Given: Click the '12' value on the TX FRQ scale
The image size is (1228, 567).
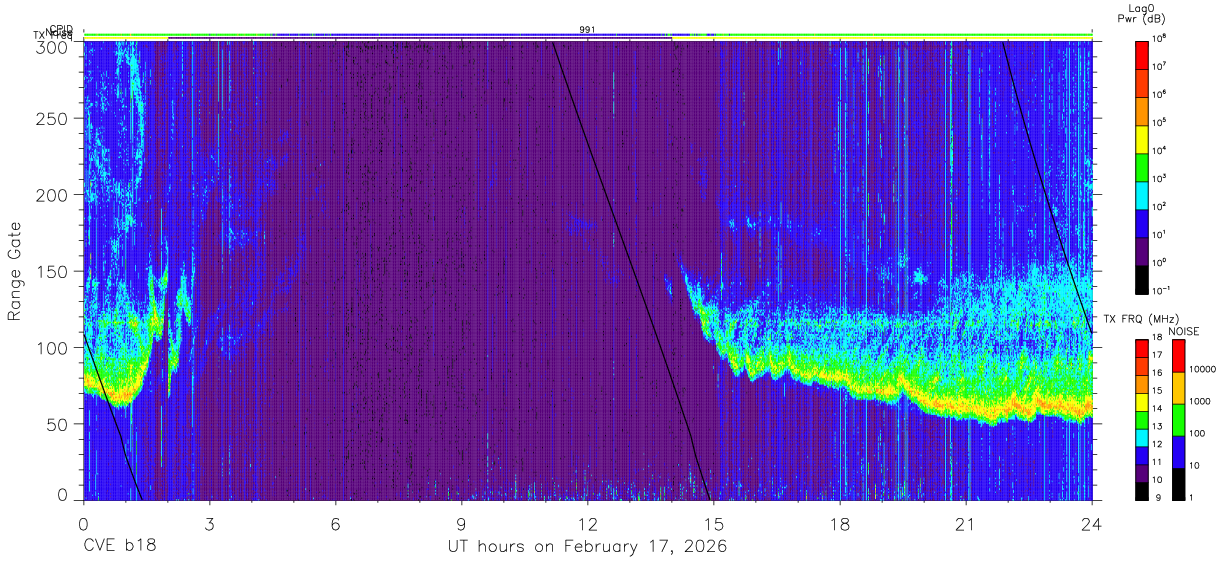Looking at the screenshot, I should pyautogui.click(x=1158, y=444).
